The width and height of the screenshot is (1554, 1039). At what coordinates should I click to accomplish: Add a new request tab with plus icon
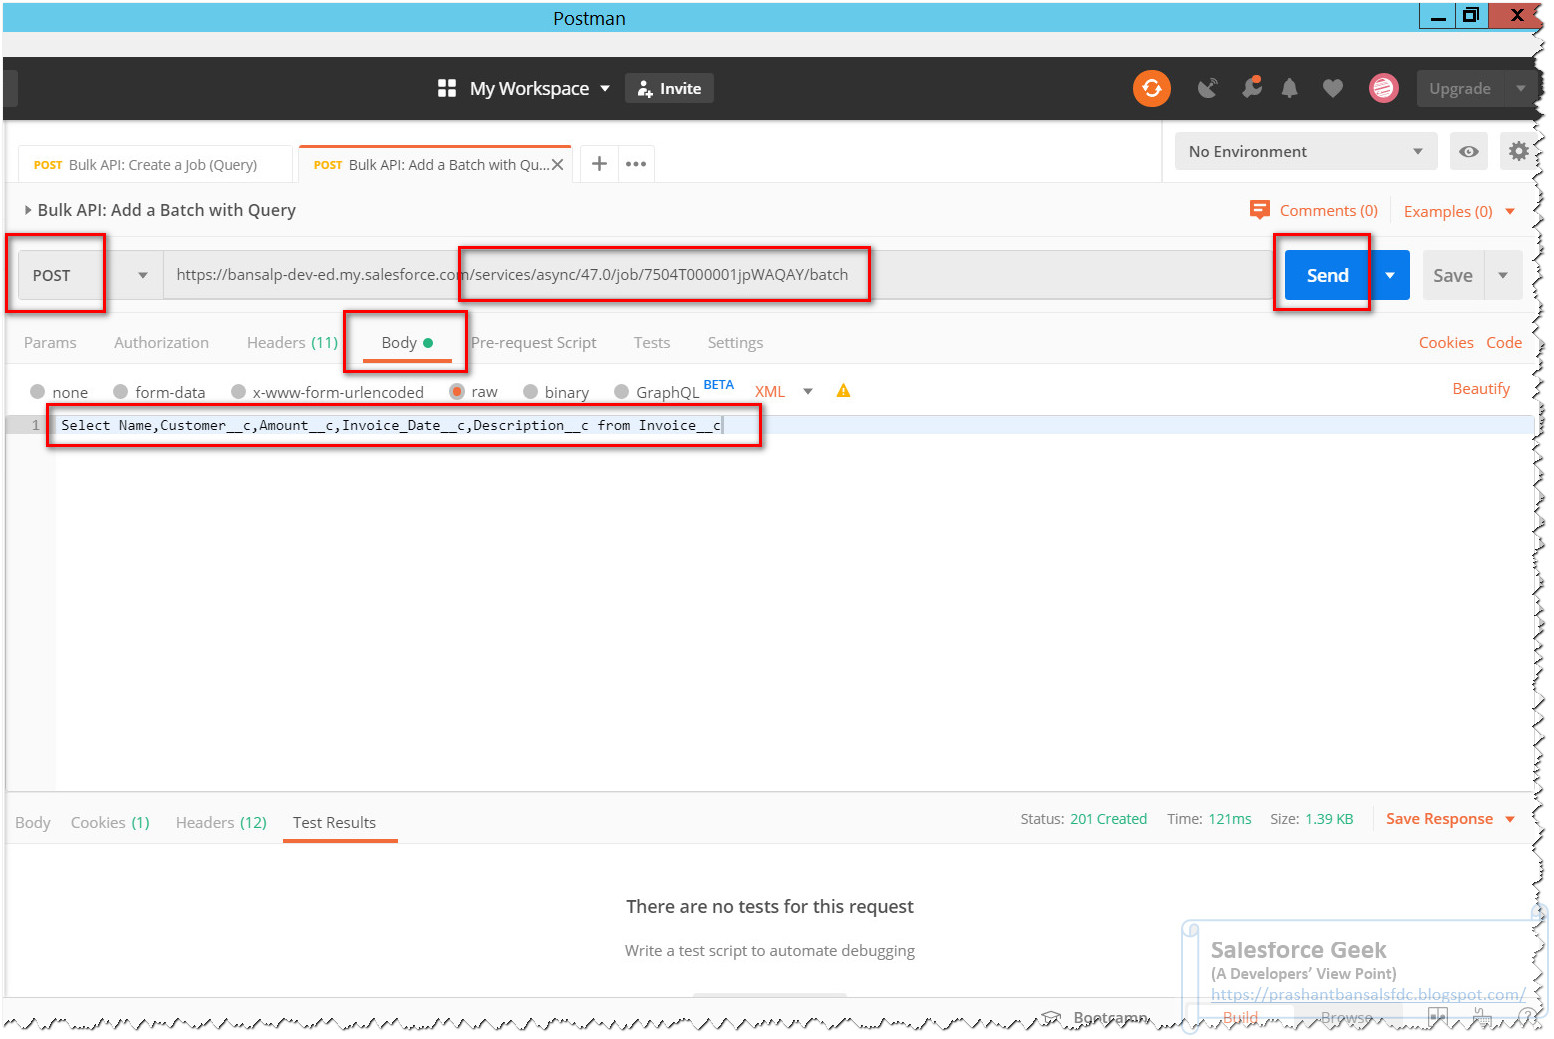599,163
